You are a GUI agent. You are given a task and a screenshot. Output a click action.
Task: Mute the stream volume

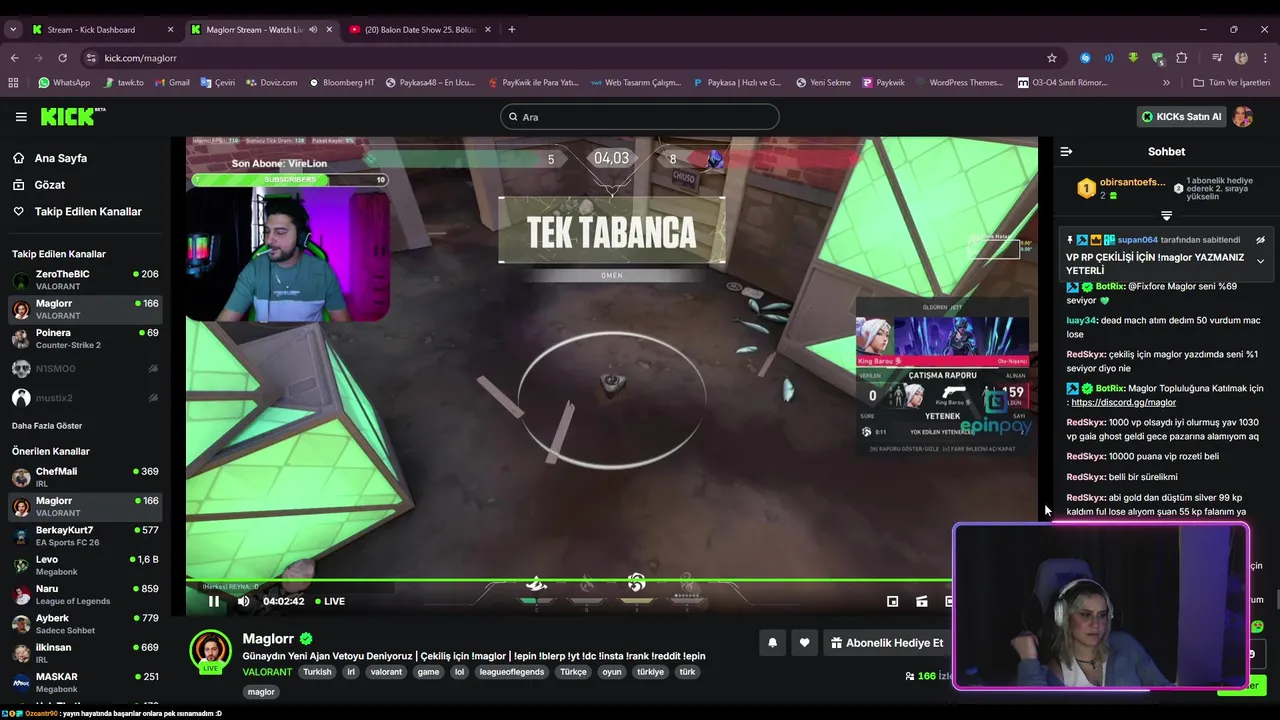coord(243,601)
